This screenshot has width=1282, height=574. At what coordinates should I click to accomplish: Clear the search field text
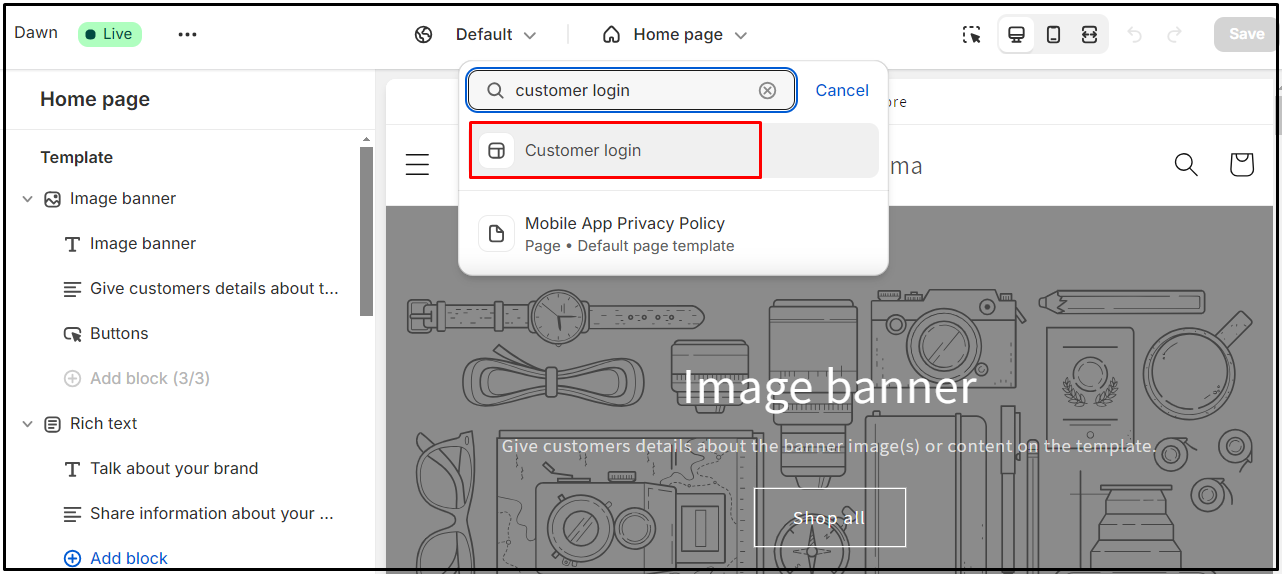[767, 91]
